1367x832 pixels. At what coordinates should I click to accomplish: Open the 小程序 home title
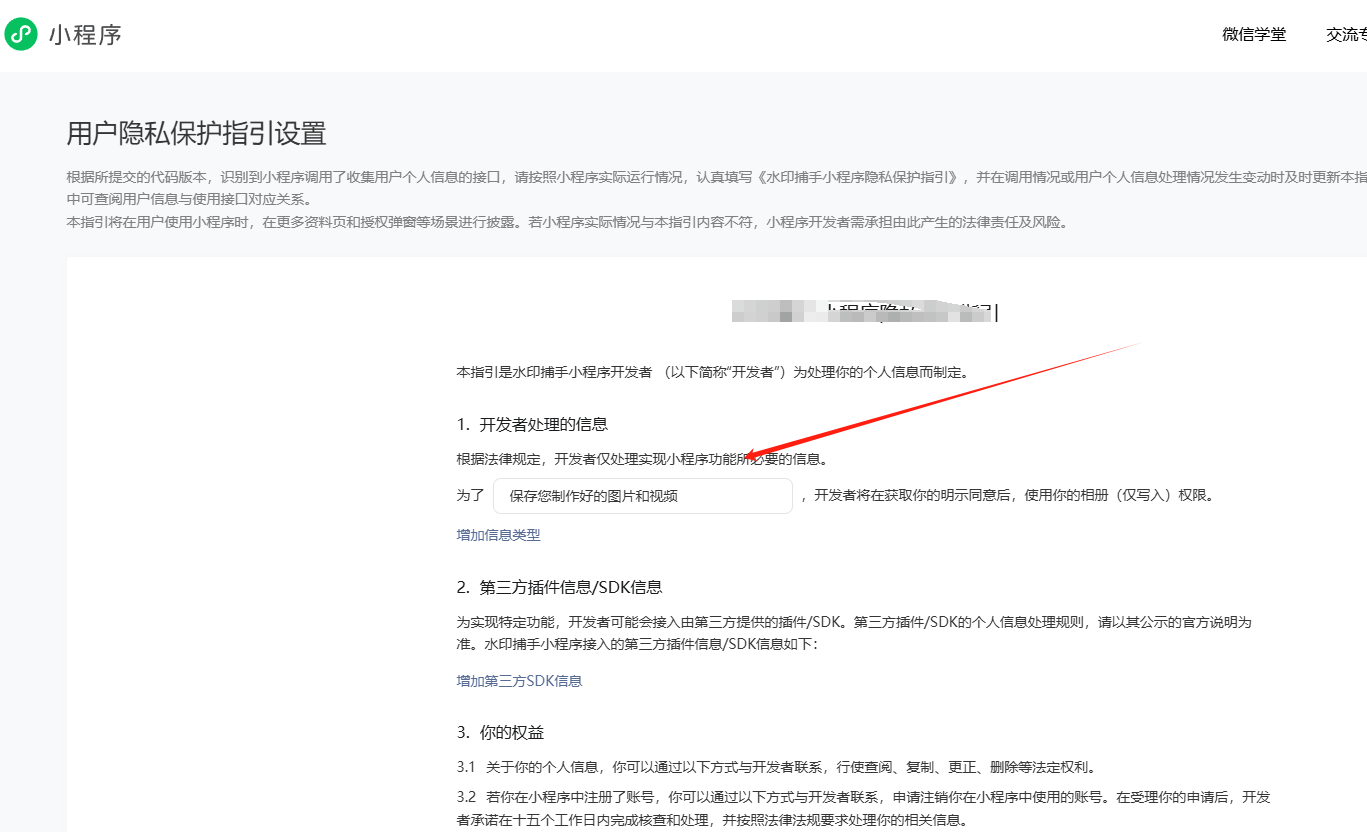tap(85, 35)
